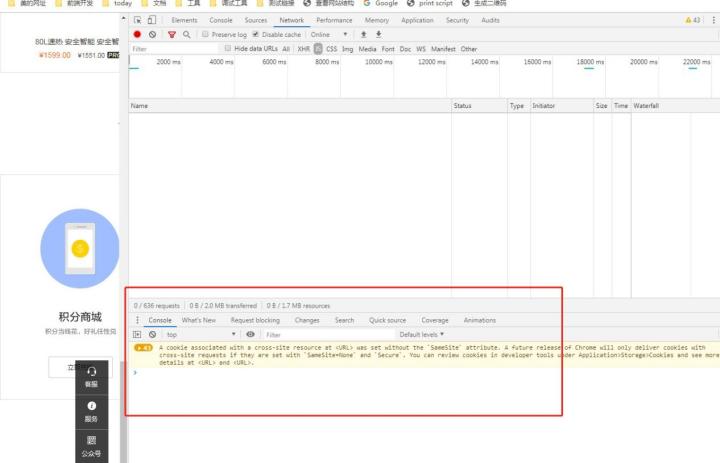Show console sidebar icon
Image resolution: width=720 pixels, height=463 pixels.
(137, 334)
